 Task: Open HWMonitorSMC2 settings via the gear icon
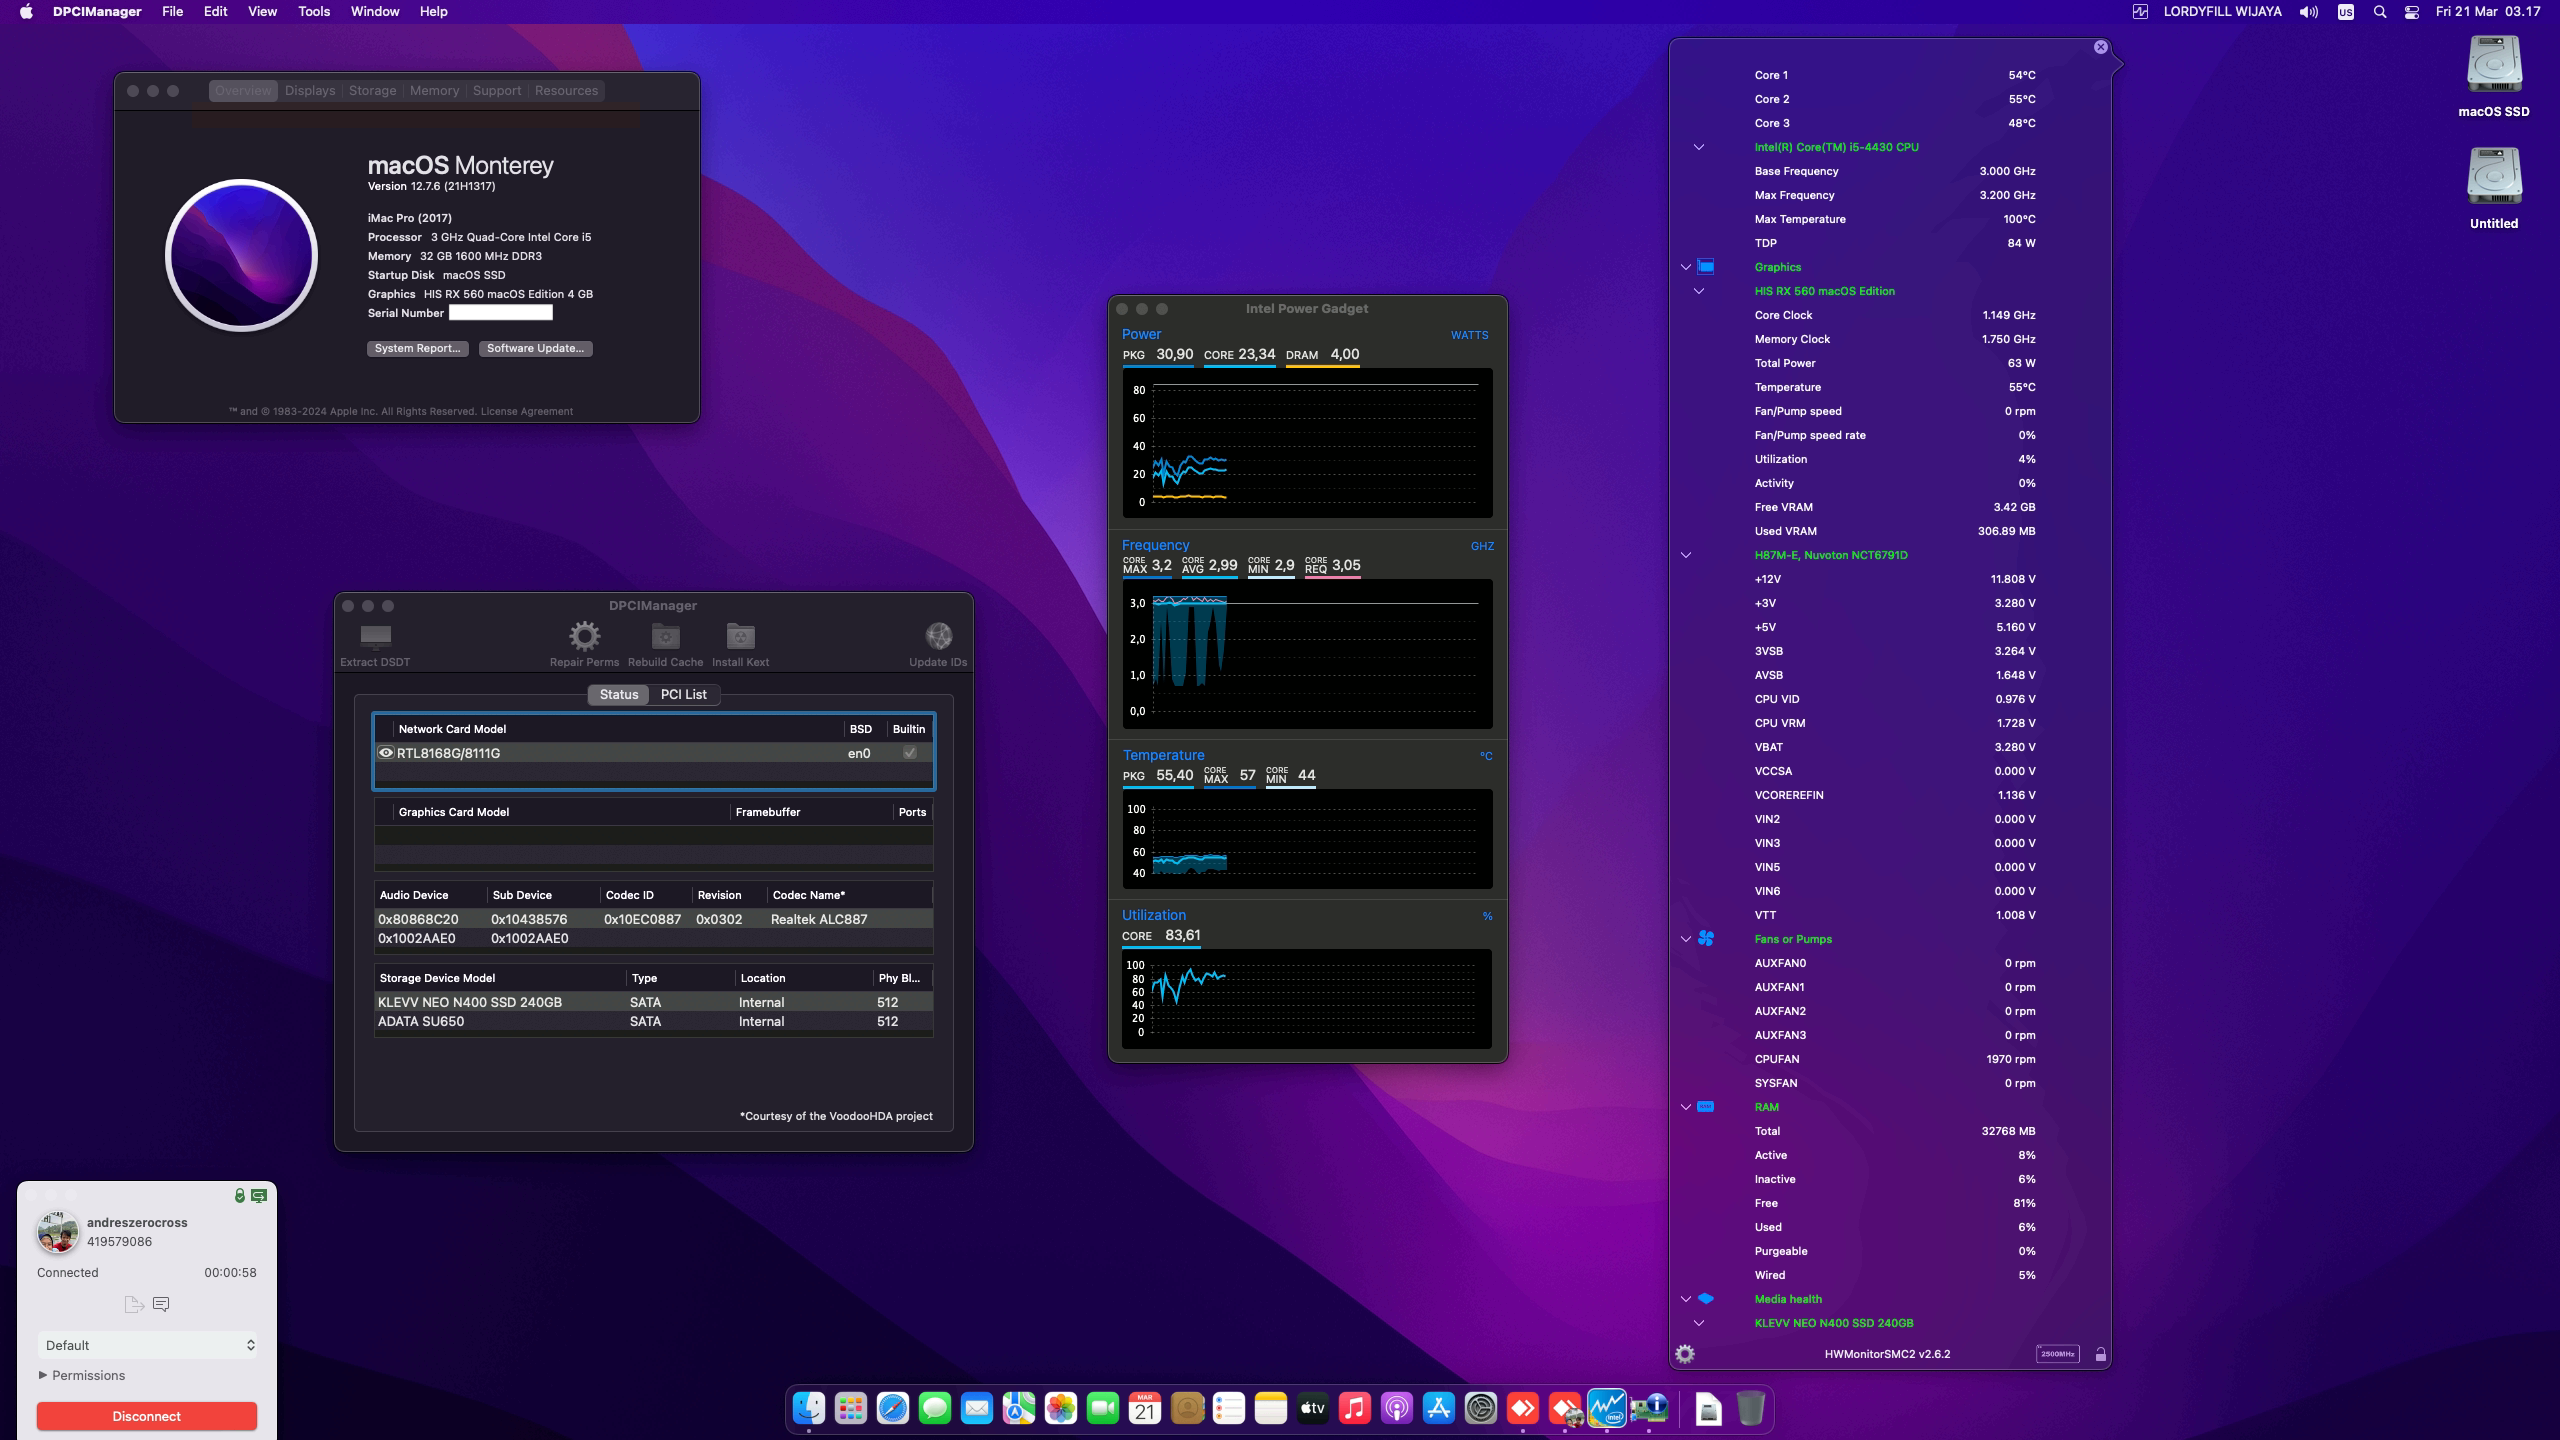[x=1687, y=1353]
